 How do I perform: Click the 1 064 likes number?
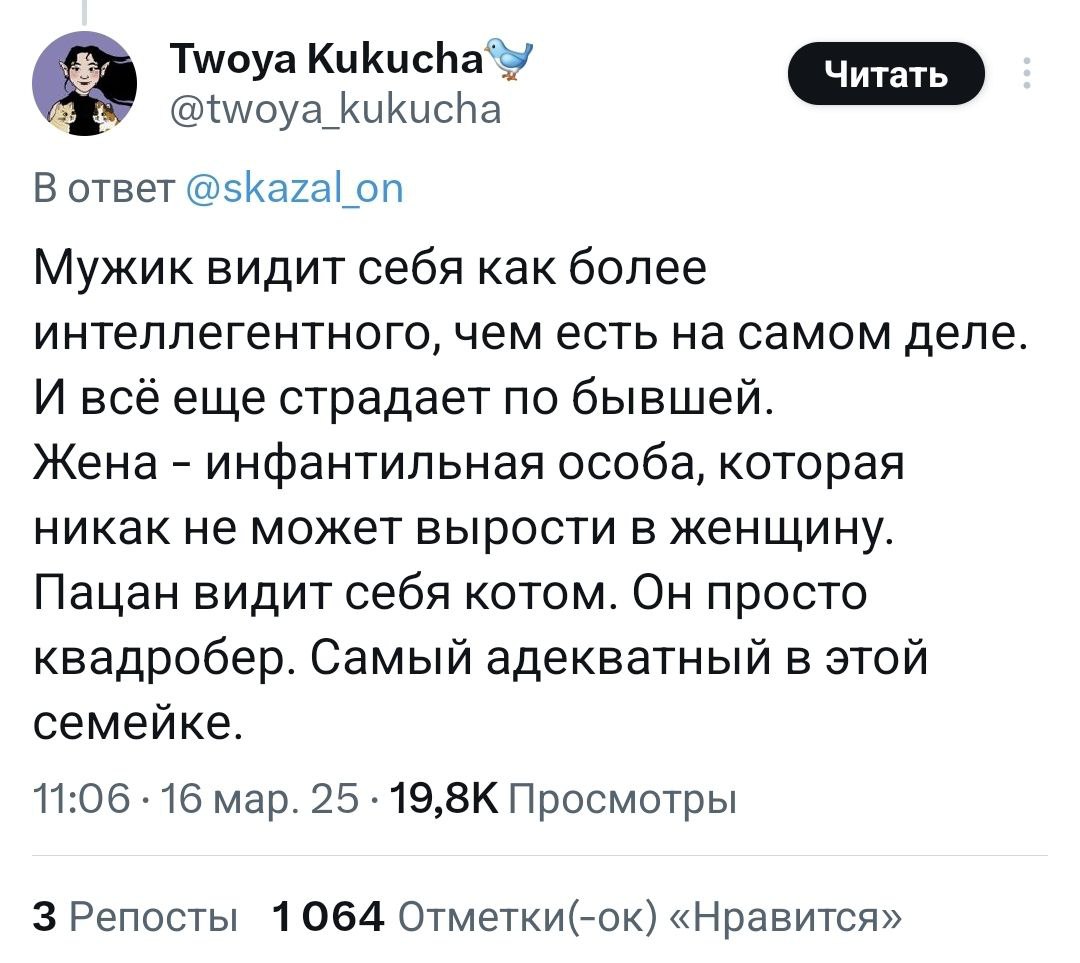pos(328,917)
